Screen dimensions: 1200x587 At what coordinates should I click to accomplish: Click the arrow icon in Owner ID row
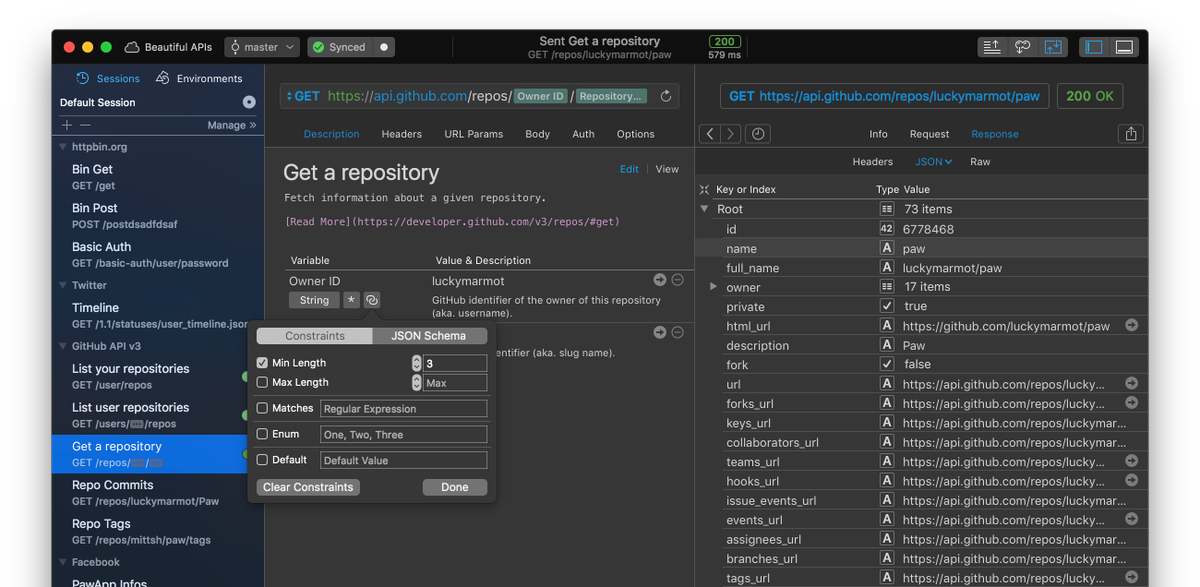click(x=660, y=280)
